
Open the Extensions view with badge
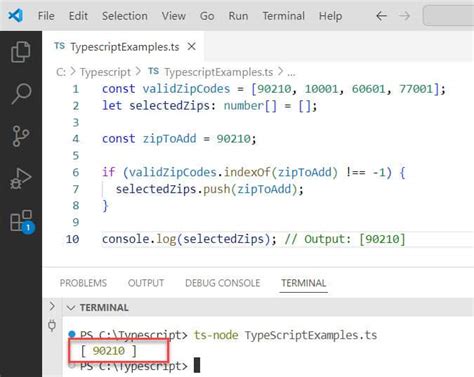pos(22,221)
